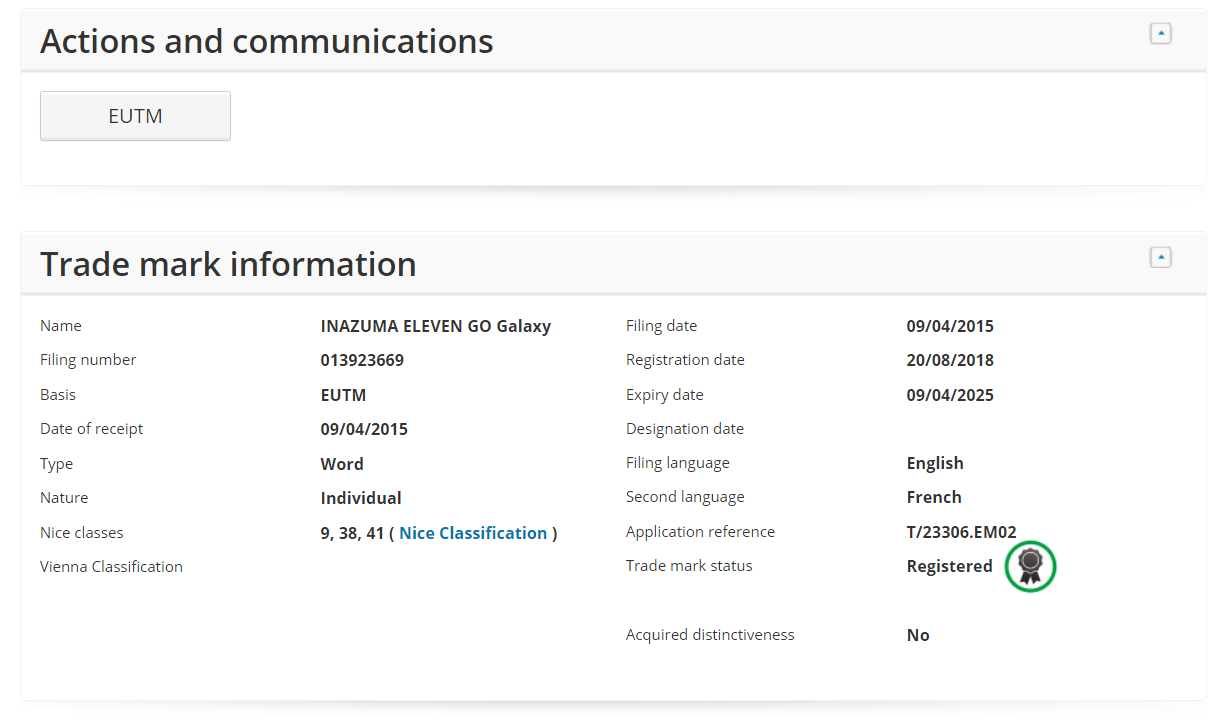1227x722 pixels.
Task: Click the Registered status ribbon badge icon
Action: coord(1031,566)
